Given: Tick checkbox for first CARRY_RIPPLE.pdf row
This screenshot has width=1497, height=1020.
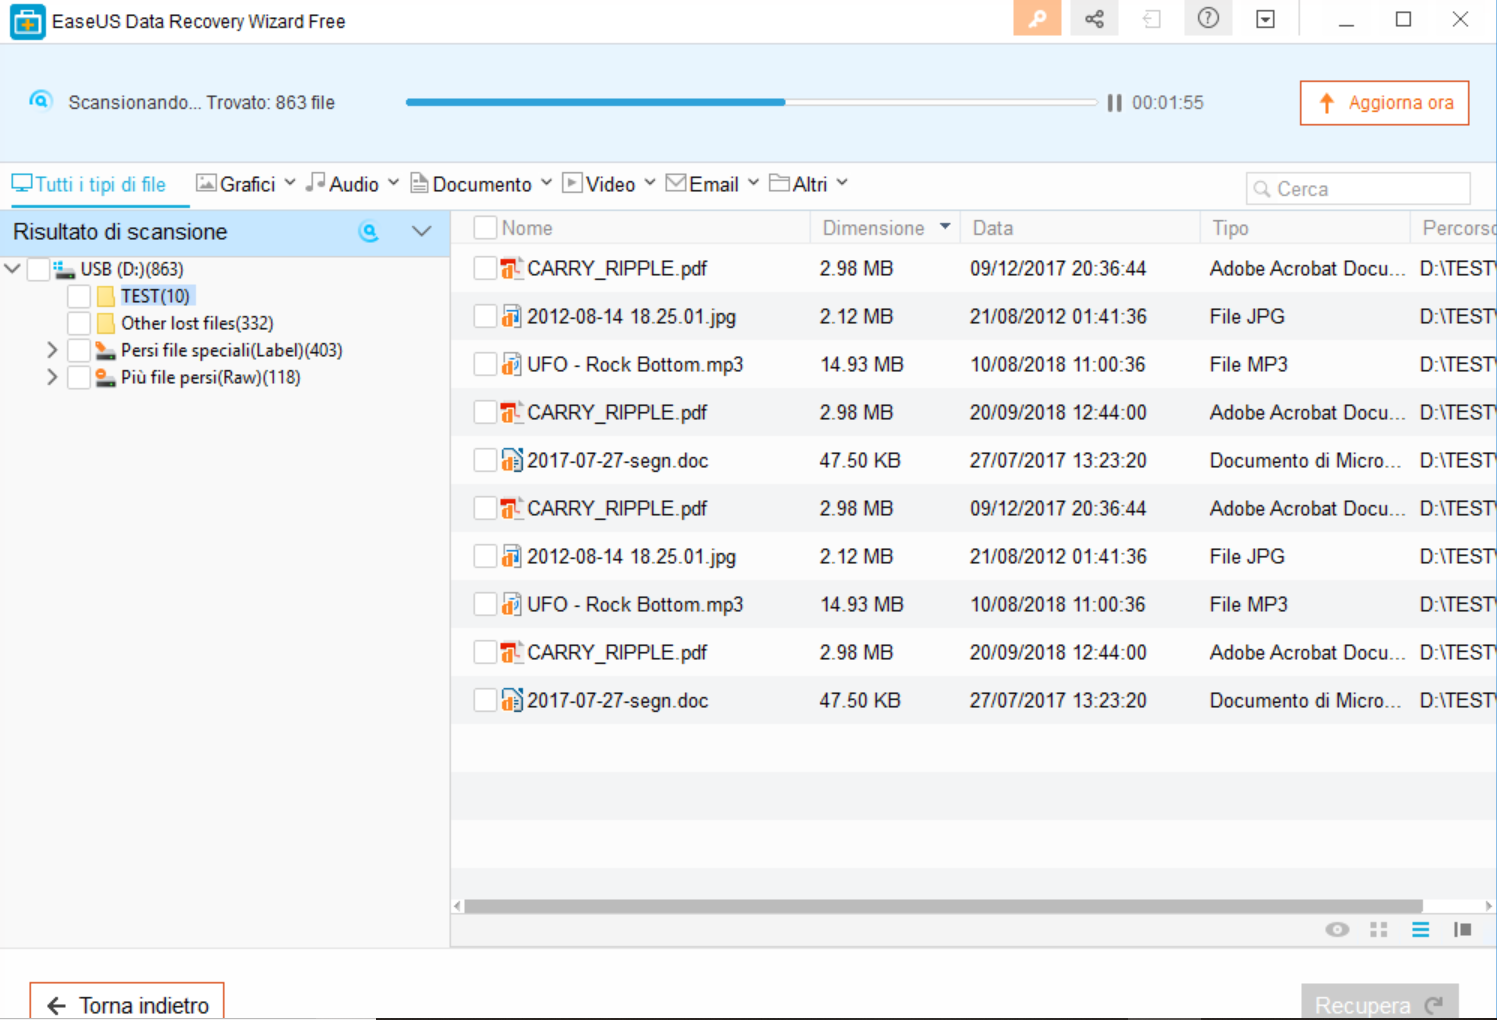Looking at the screenshot, I should 485,268.
